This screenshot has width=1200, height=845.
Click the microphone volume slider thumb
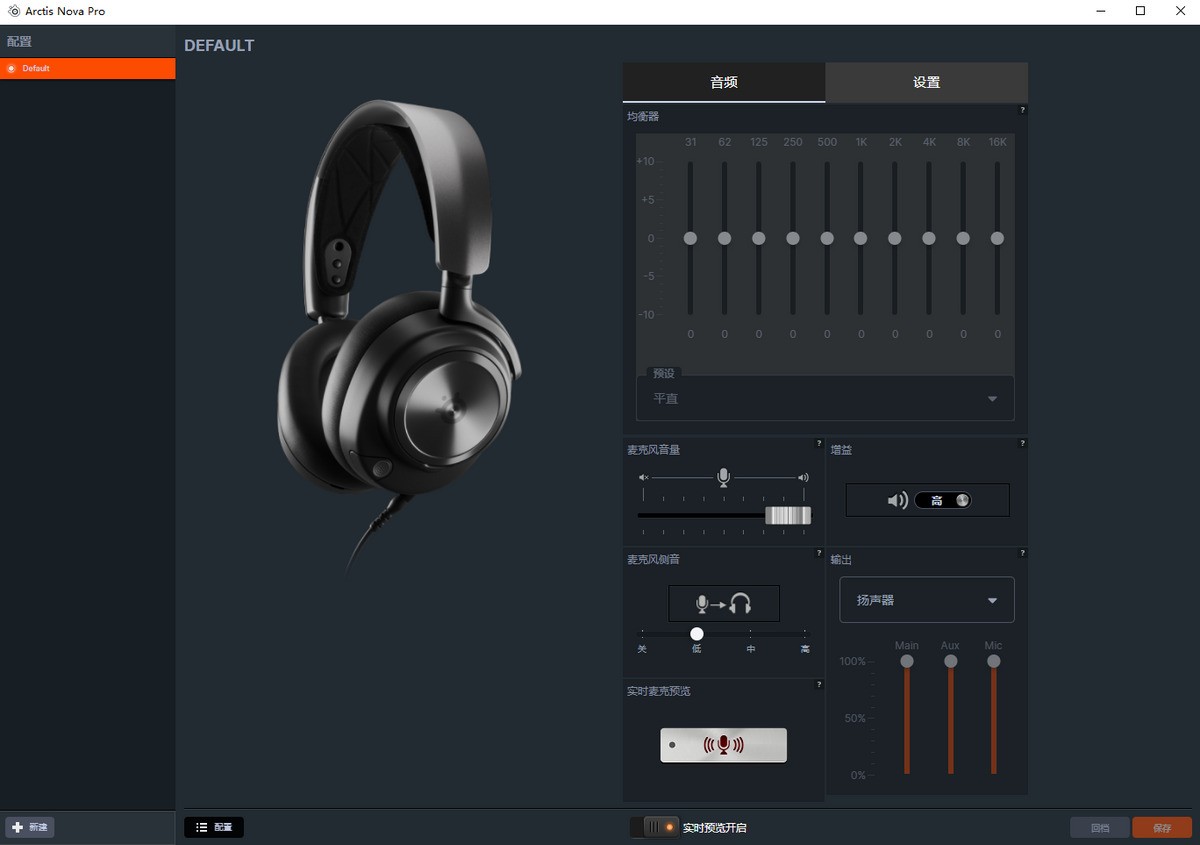788,515
